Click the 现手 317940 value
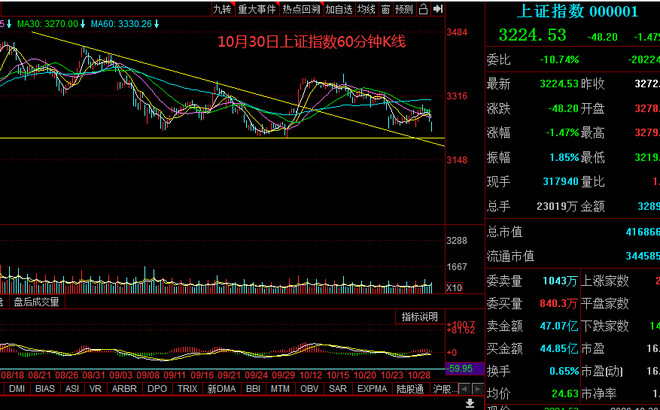660x410 pixels. click(x=561, y=182)
